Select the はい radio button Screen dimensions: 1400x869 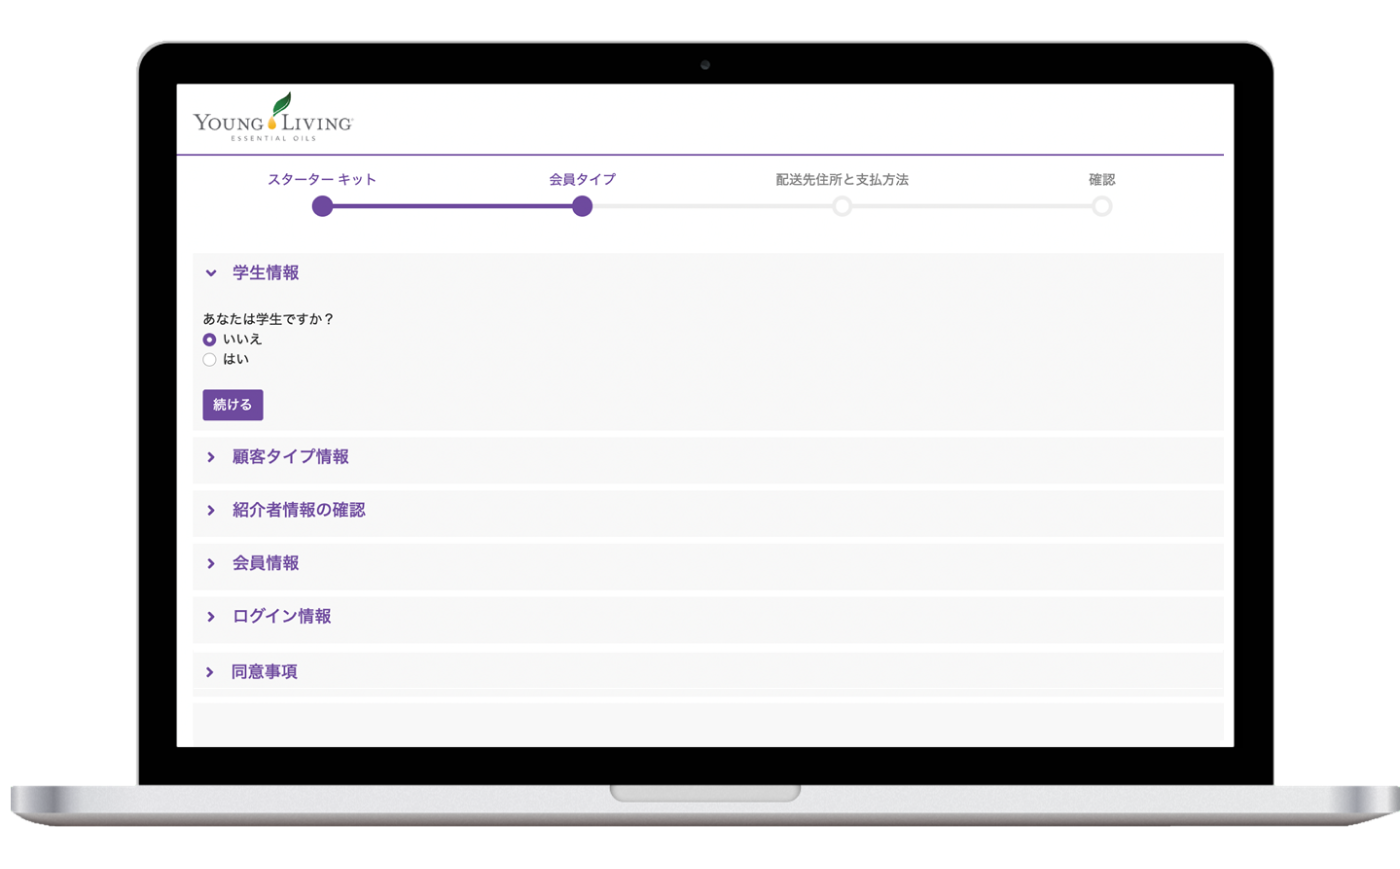(x=209, y=360)
